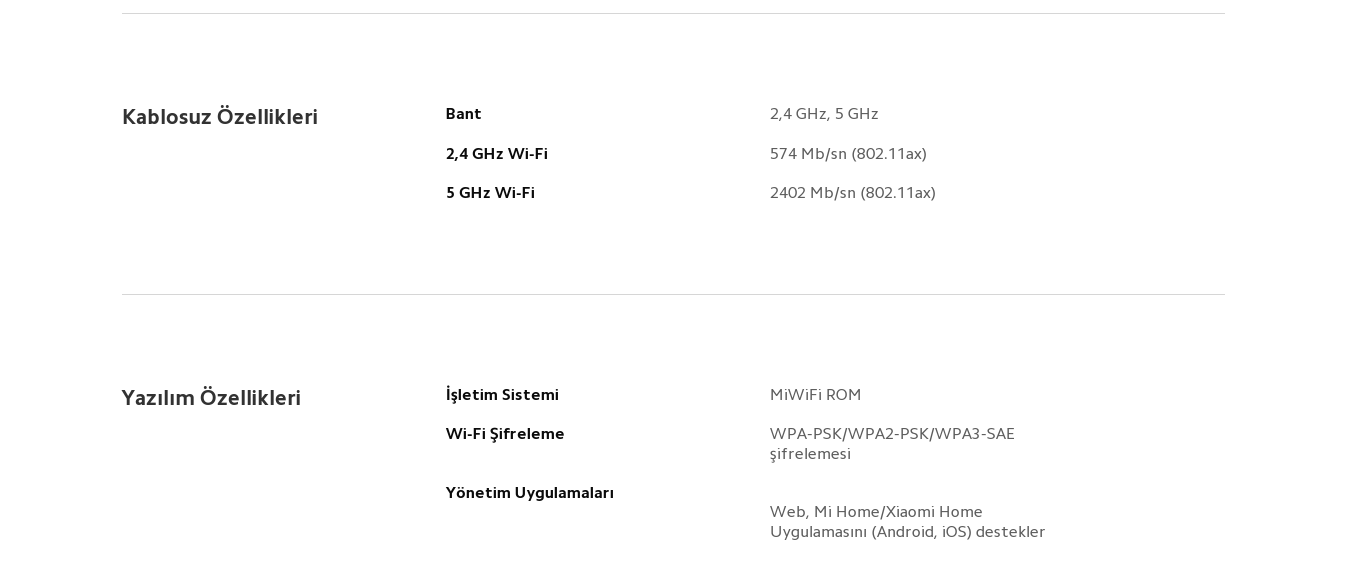The height and width of the screenshot is (577, 1347).
Task: Click the top divider line above Kablosuz Özellikleri
Action: point(673,13)
